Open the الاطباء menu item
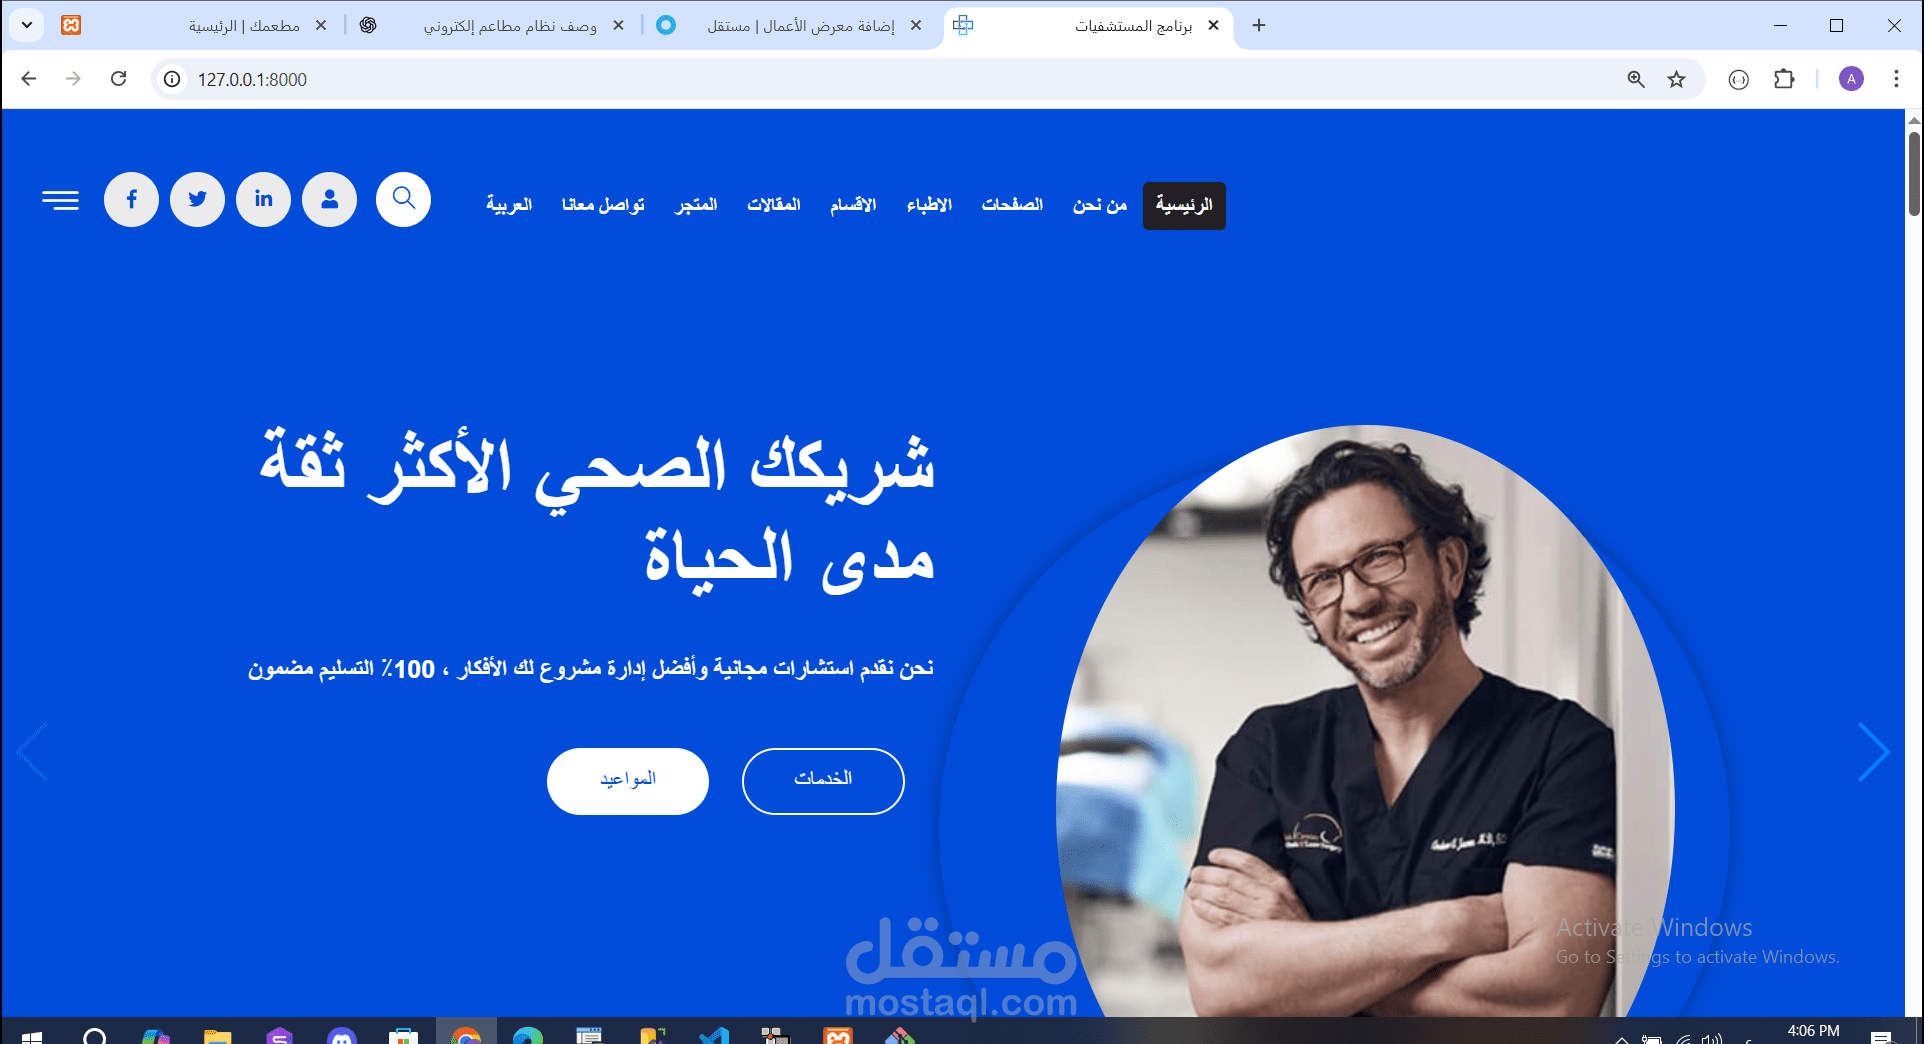 tap(929, 205)
